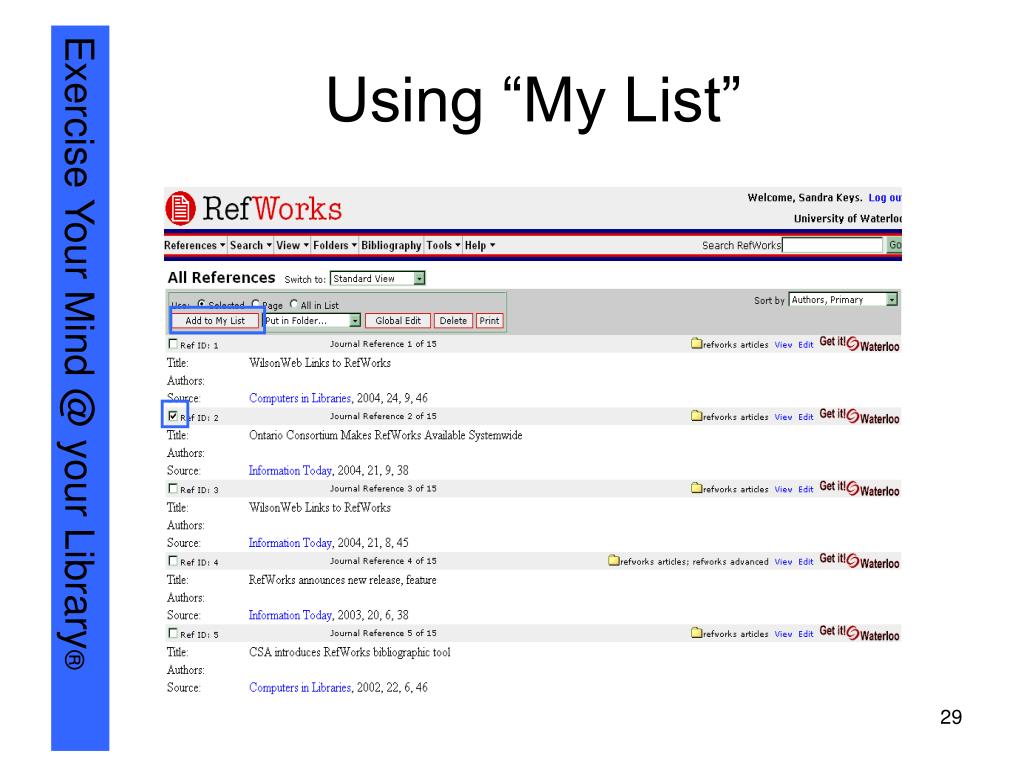Click the Add to My List button
Image resolution: width=1024 pixels, height=768 pixels.
(x=215, y=321)
